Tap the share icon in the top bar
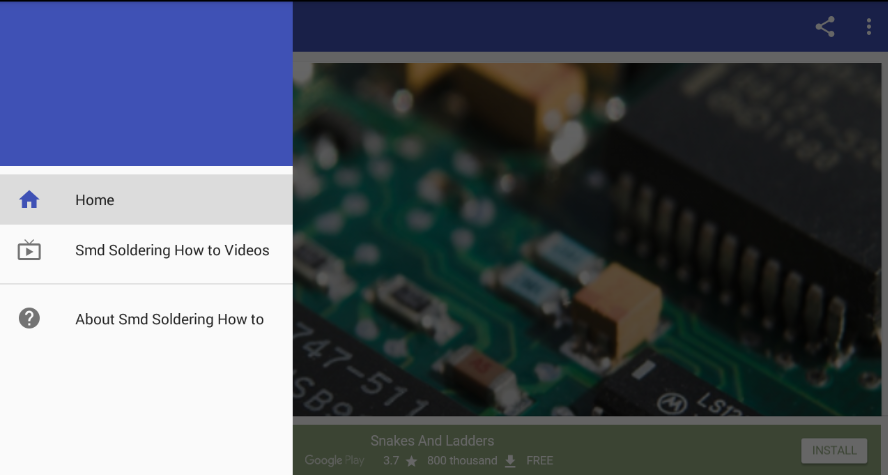This screenshot has width=888, height=475. click(x=825, y=27)
